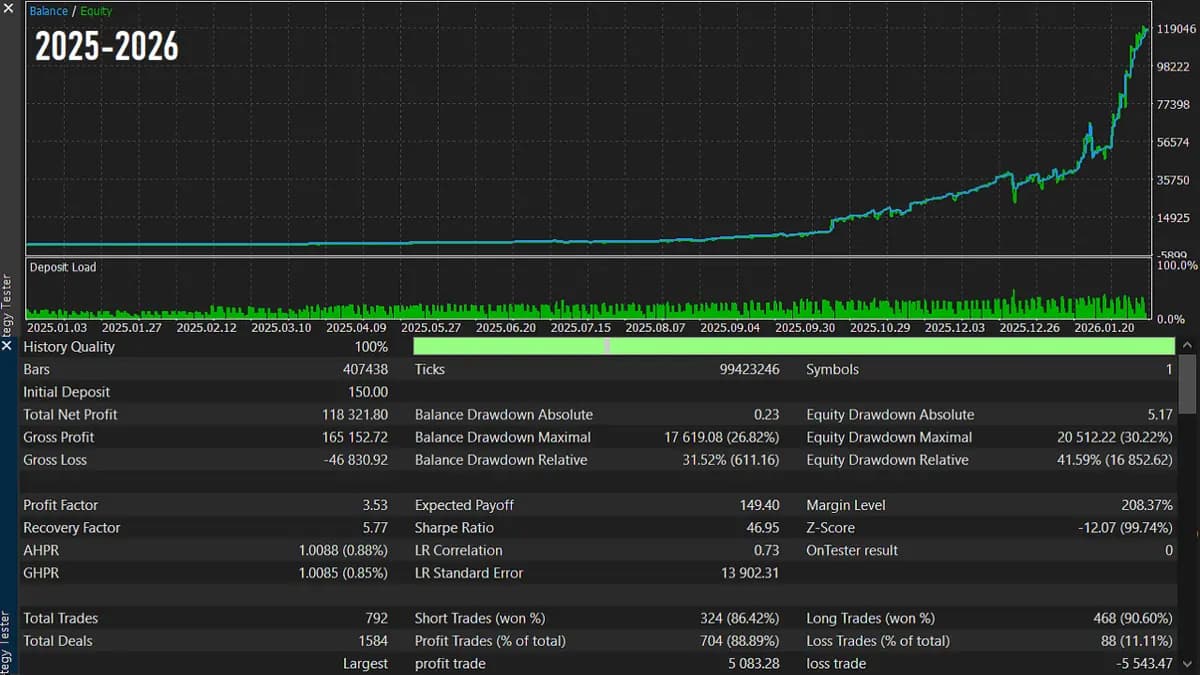The width and height of the screenshot is (1200, 675).
Task: Select the Z-Score value -12.07 (99.74%)
Action: 1126,528
